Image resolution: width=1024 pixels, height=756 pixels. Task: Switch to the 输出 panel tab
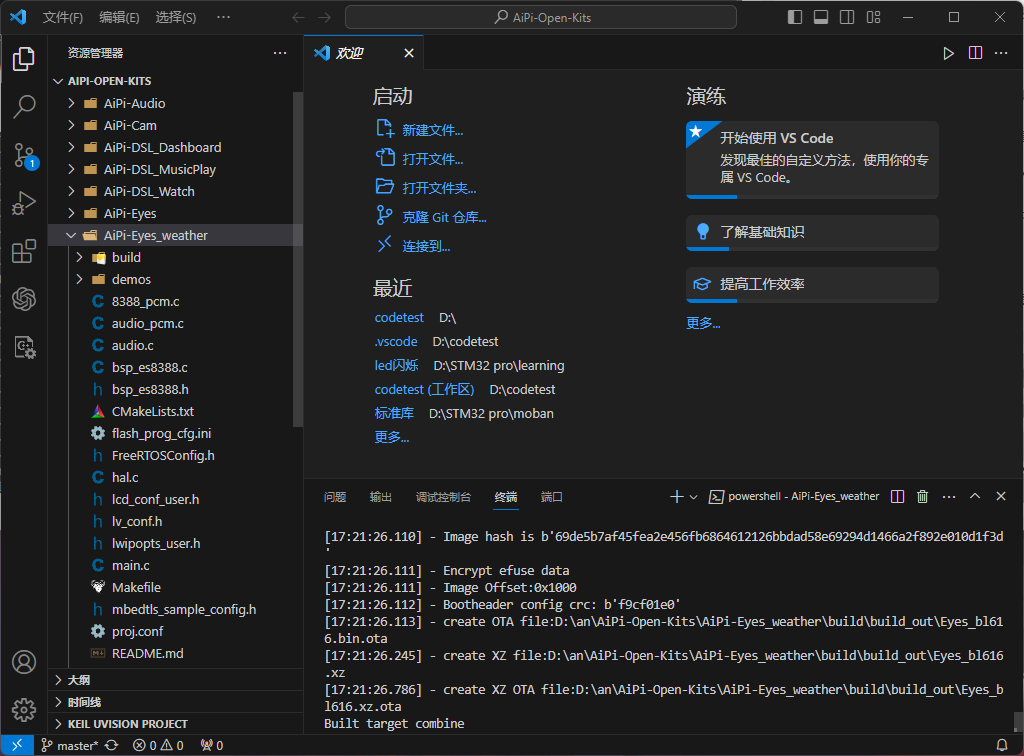click(381, 497)
